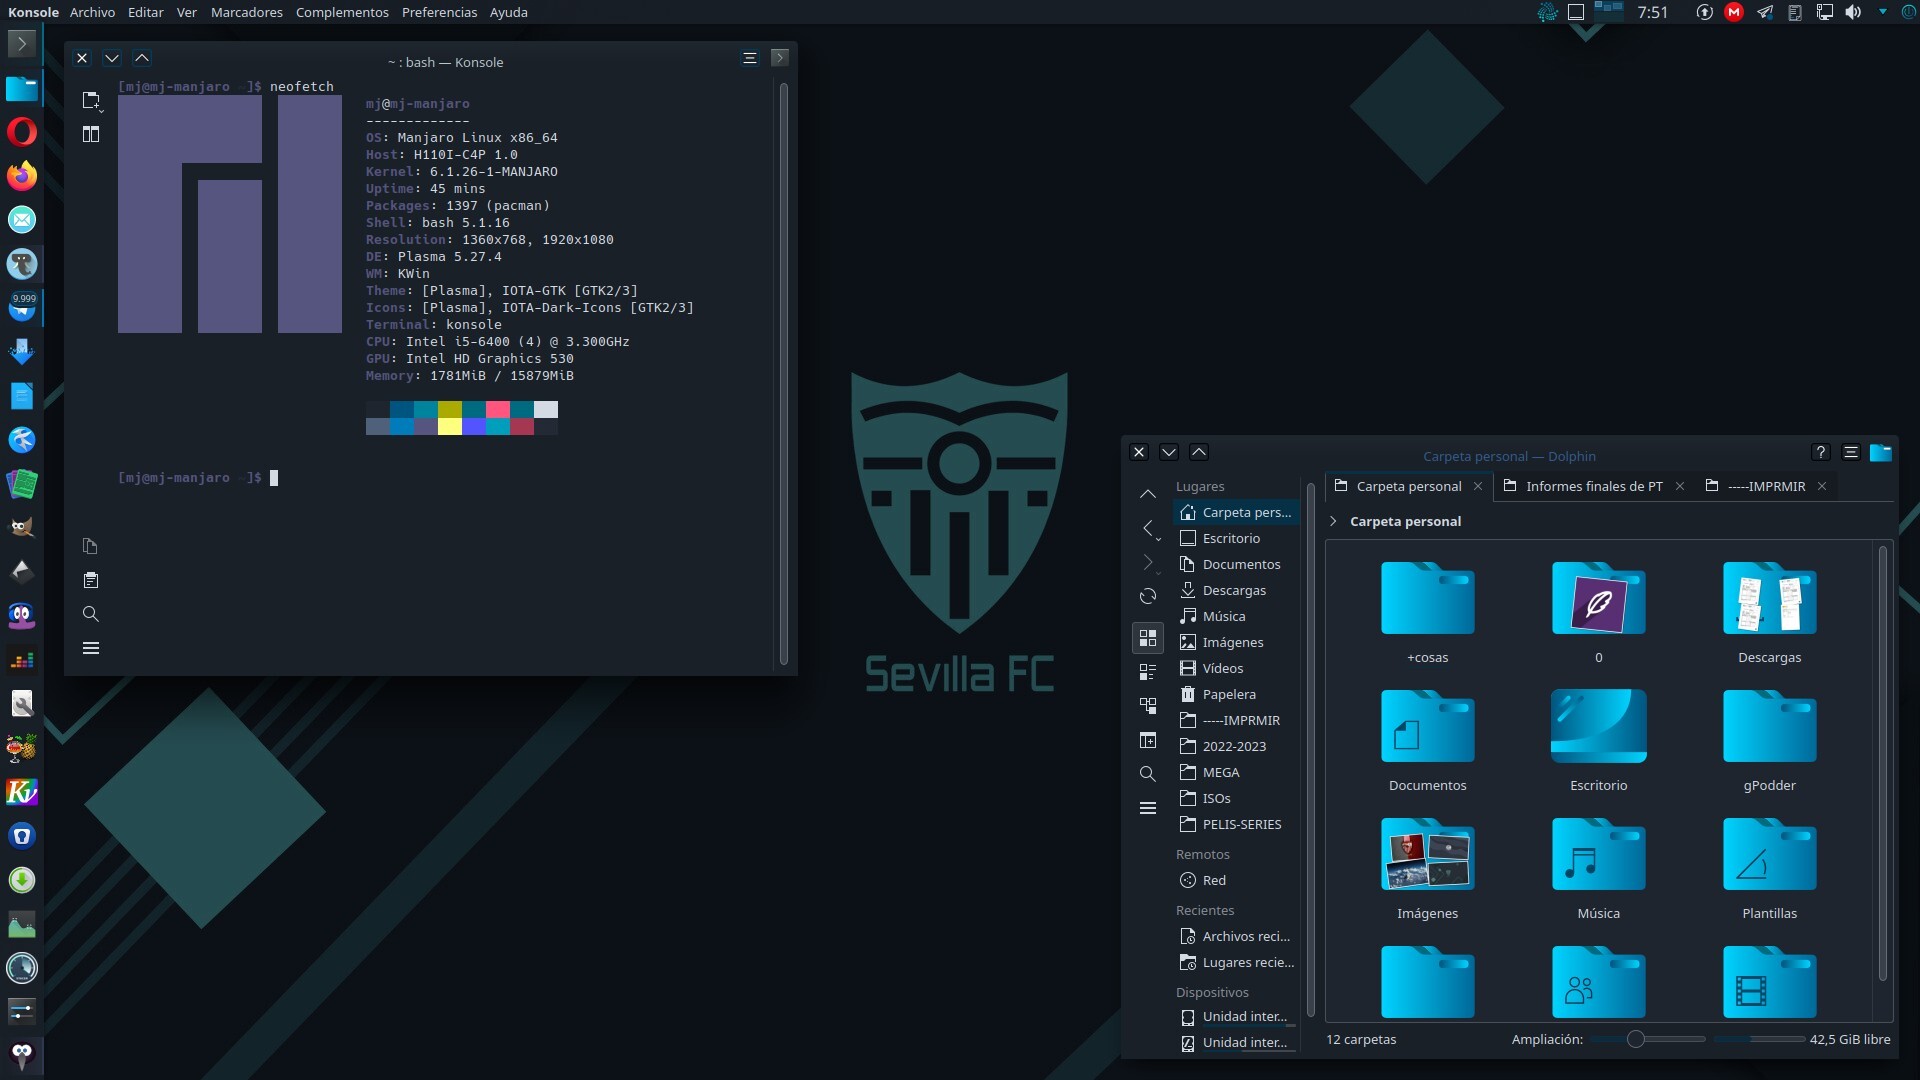Close the Carpeta personal tab
The width and height of the screenshot is (1920, 1080).
(1478, 486)
